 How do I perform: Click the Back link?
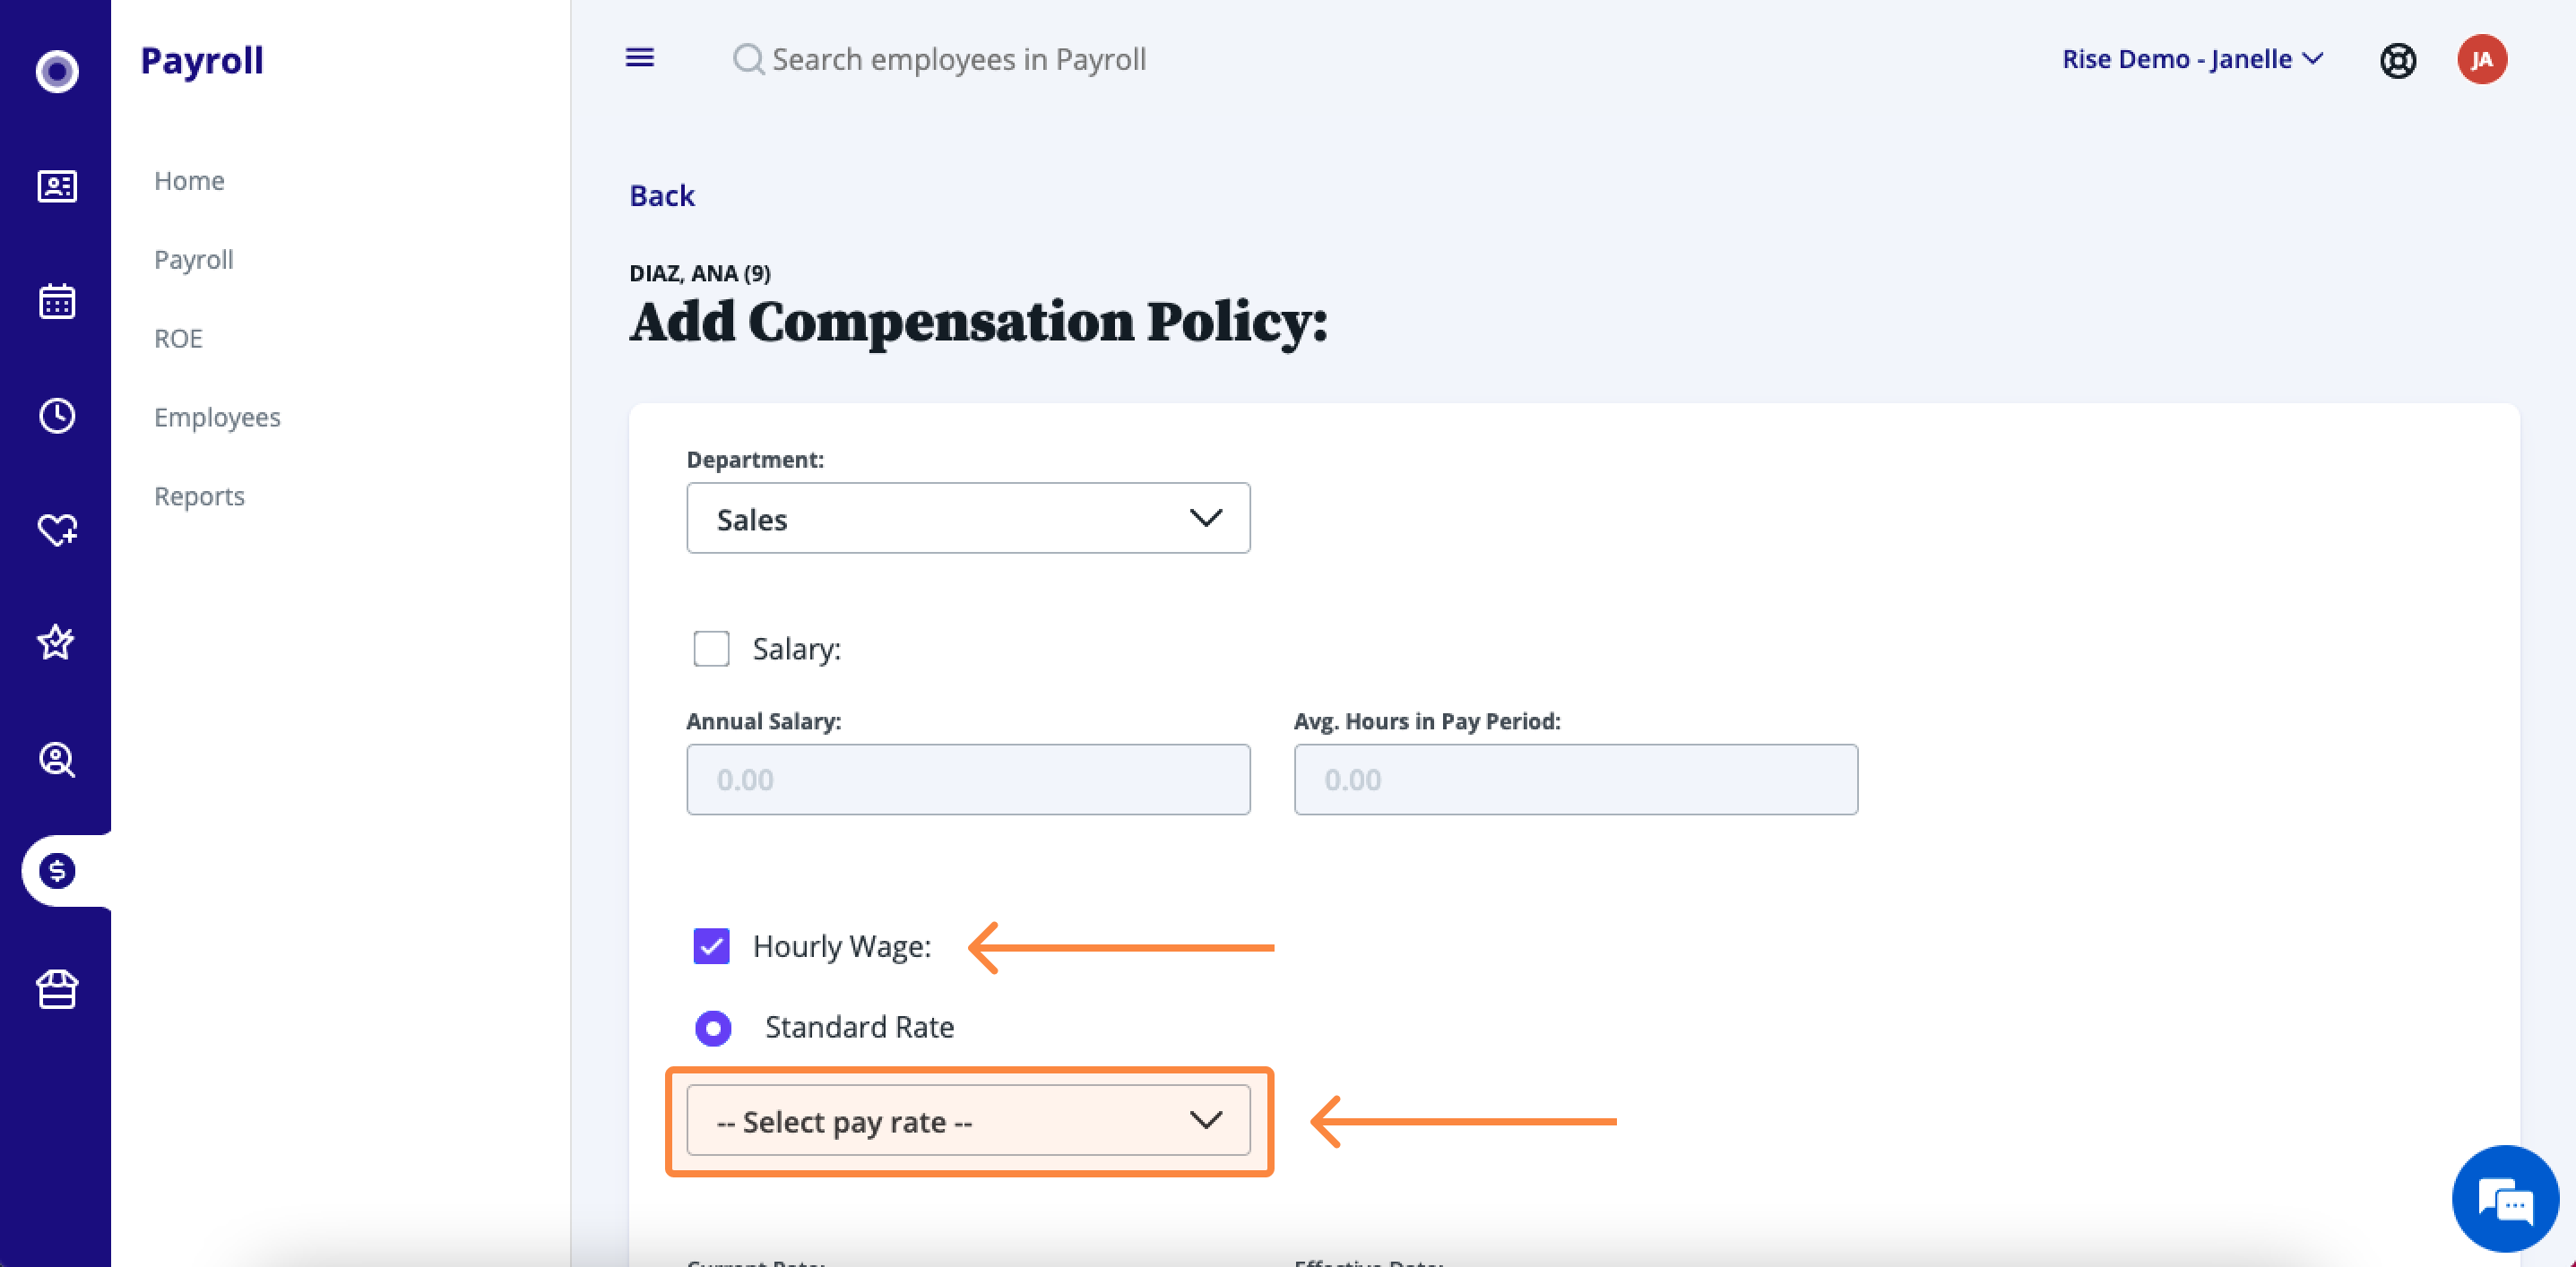tap(661, 195)
